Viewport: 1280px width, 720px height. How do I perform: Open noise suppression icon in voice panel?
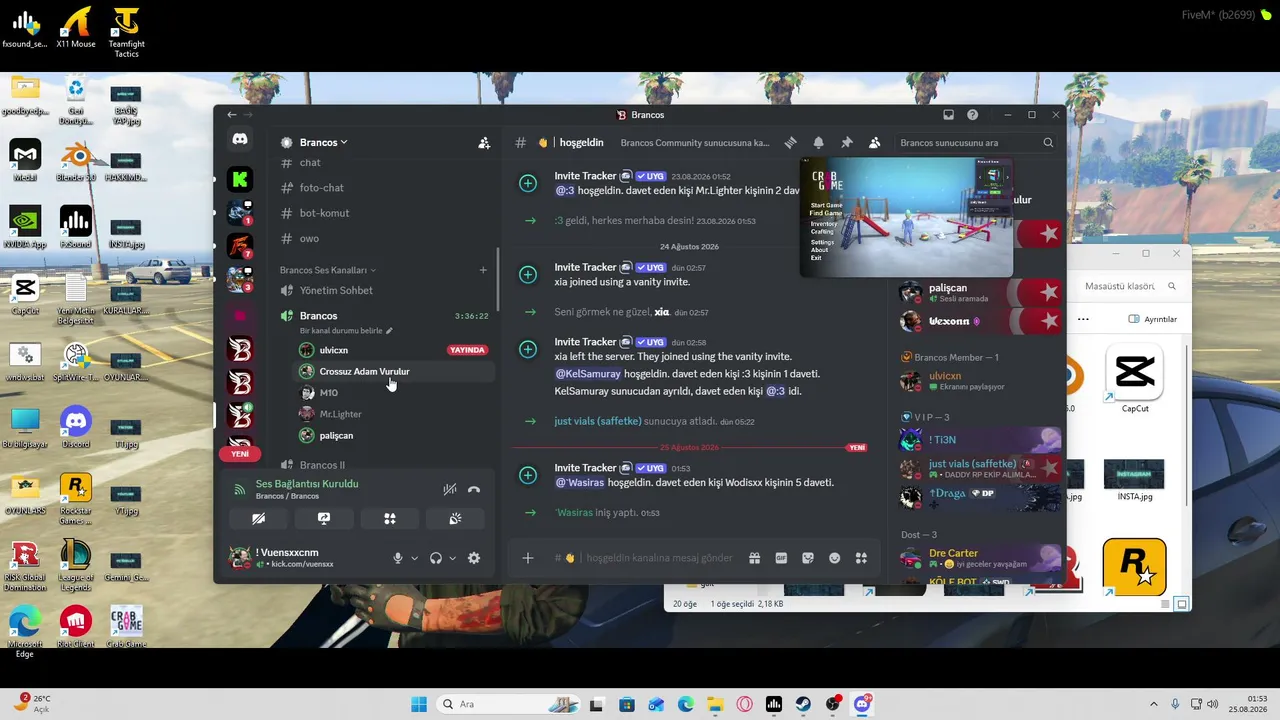(x=450, y=490)
